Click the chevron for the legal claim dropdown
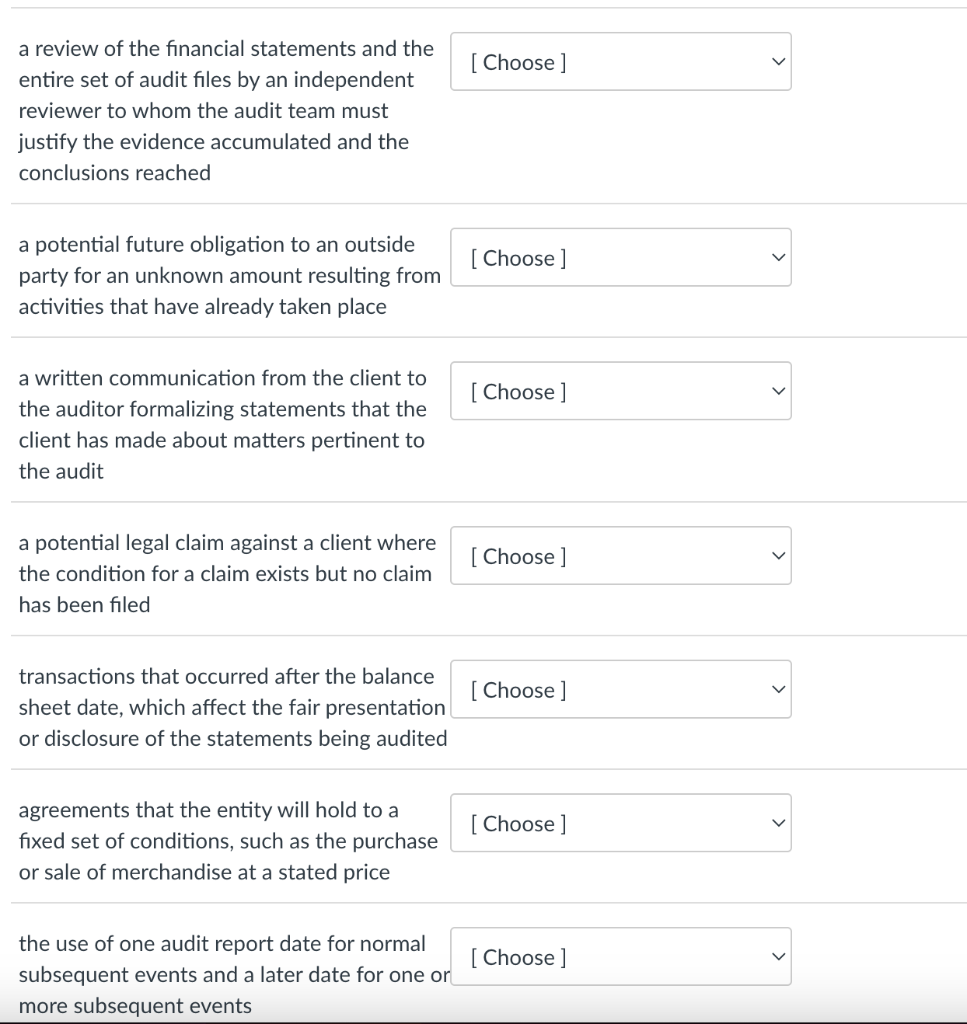The width and height of the screenshot is (967, 1024). coord(779,556)
